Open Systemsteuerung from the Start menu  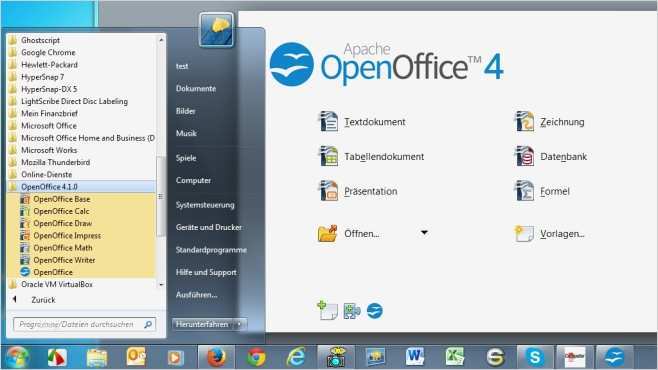[205, 205]
